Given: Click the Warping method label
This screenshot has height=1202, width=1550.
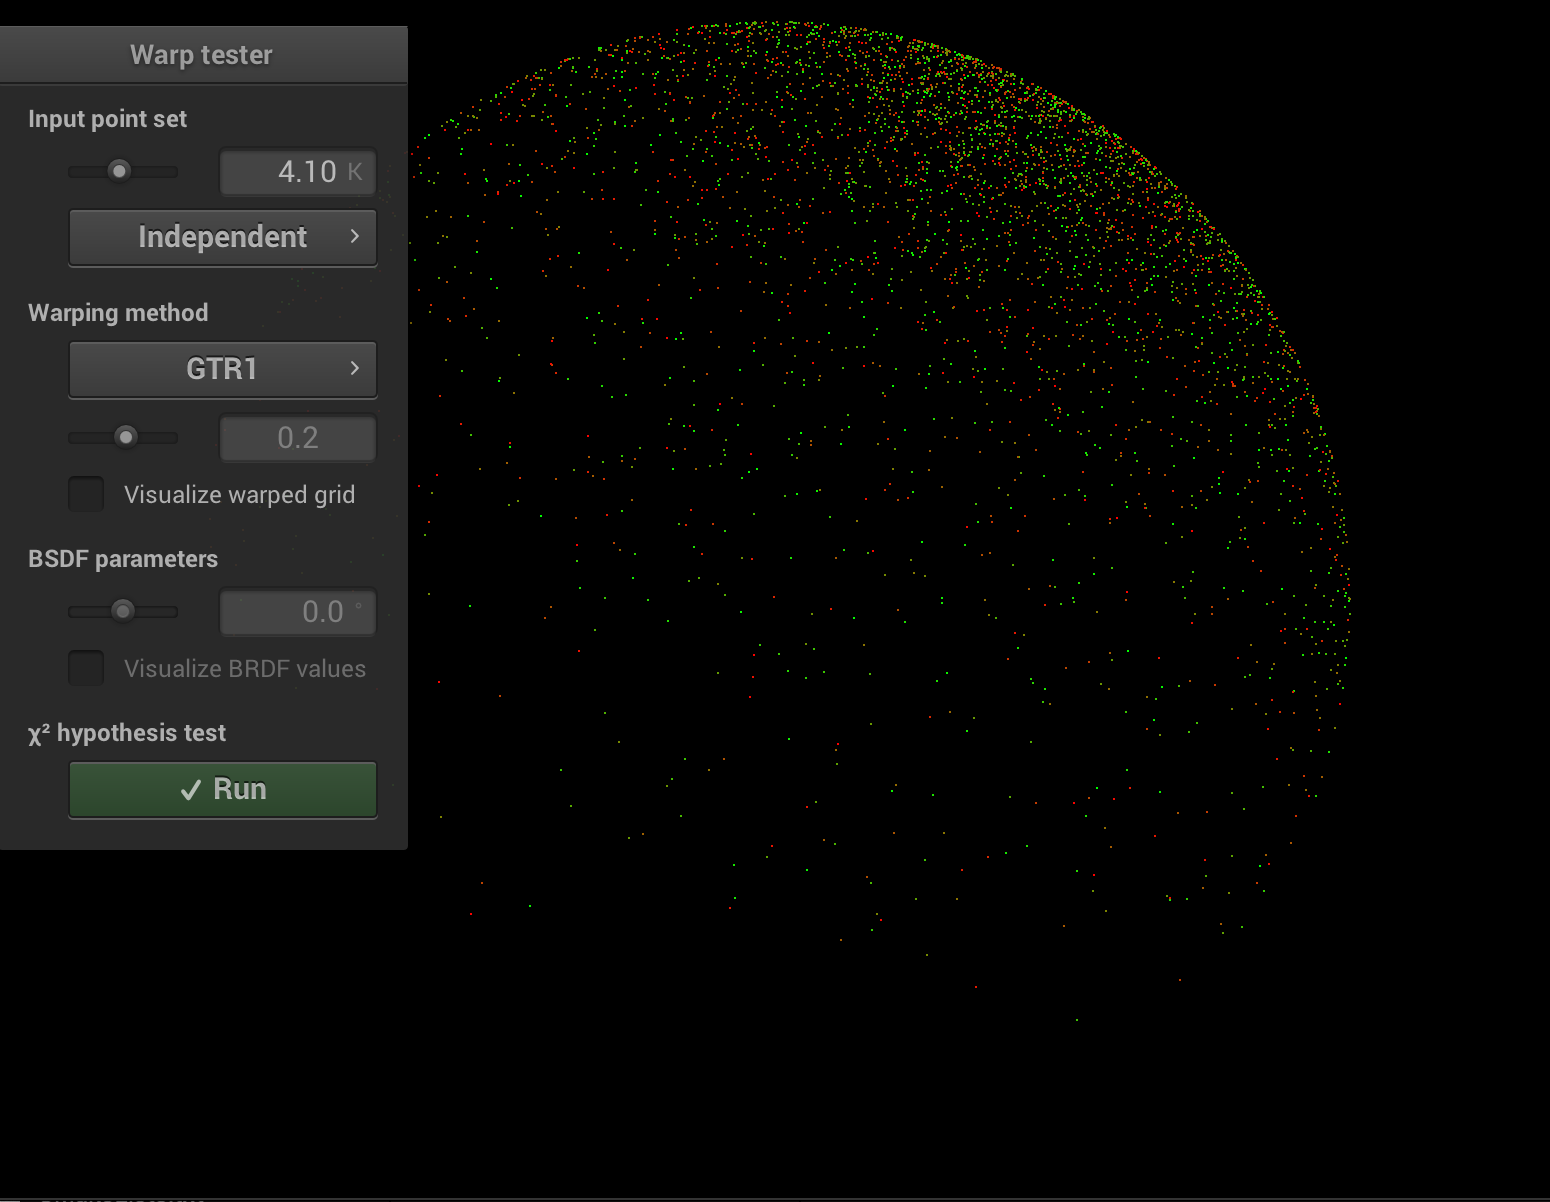Looking at the screenshot, I should (x=118, y=313).
